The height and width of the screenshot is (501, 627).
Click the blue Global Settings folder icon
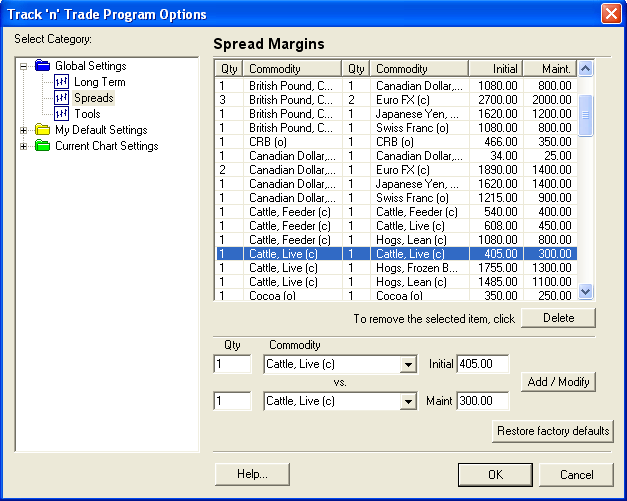click(x=42, y=66)
